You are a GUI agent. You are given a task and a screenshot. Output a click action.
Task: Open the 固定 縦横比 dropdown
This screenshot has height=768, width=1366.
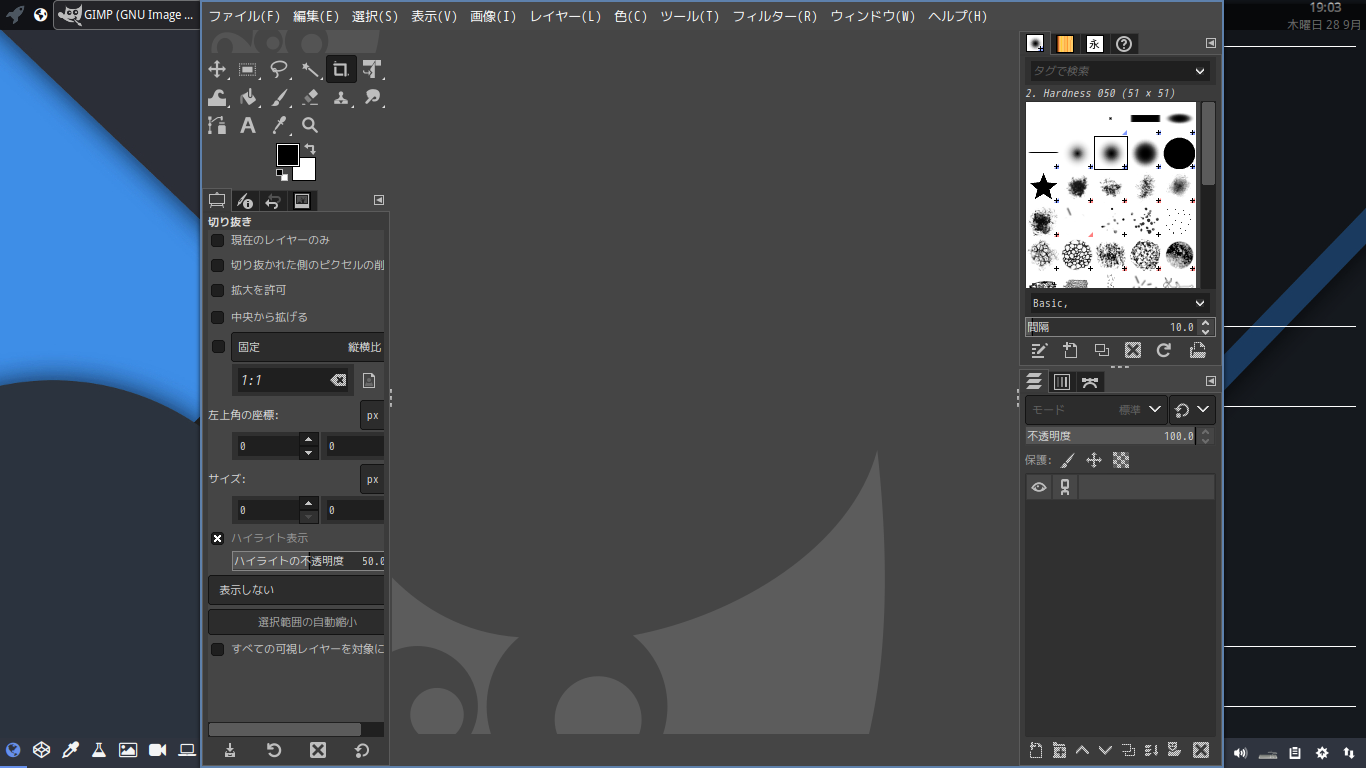[x=308, y=347]
